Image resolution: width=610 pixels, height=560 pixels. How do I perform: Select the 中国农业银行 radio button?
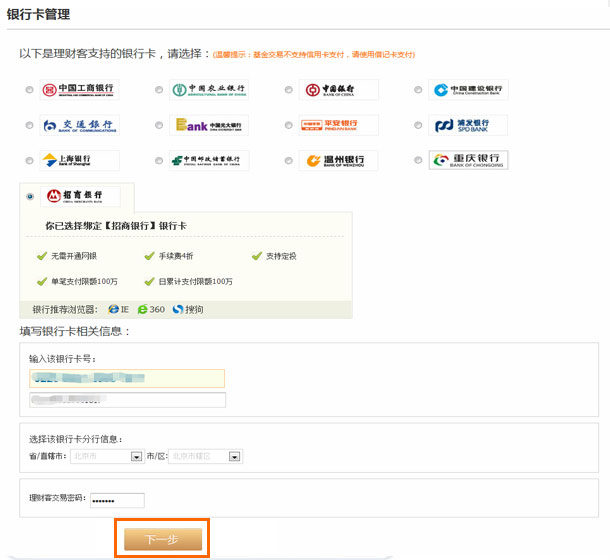tap(159, 90)
